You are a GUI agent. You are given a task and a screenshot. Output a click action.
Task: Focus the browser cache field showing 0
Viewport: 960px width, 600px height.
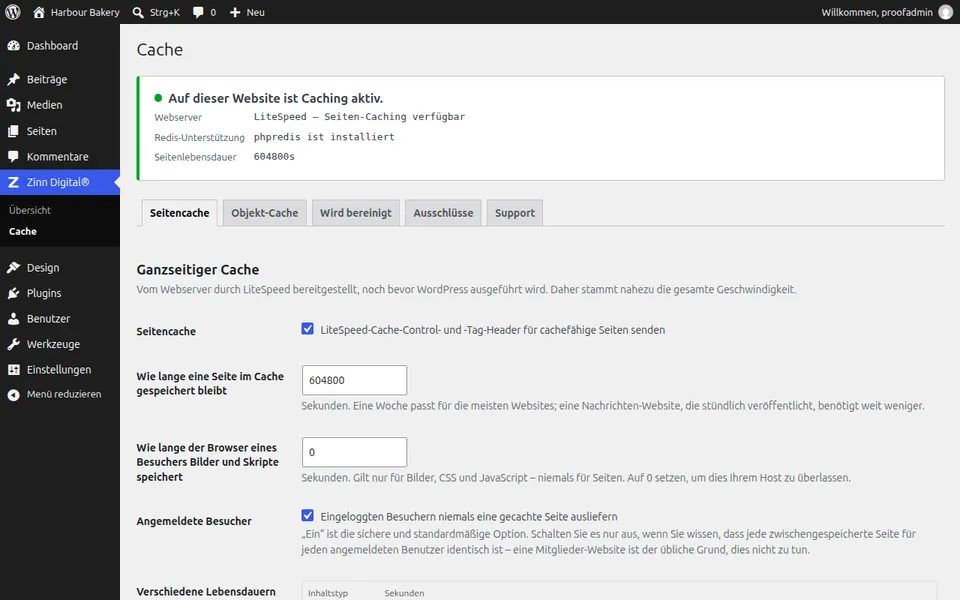click(354, 452)
